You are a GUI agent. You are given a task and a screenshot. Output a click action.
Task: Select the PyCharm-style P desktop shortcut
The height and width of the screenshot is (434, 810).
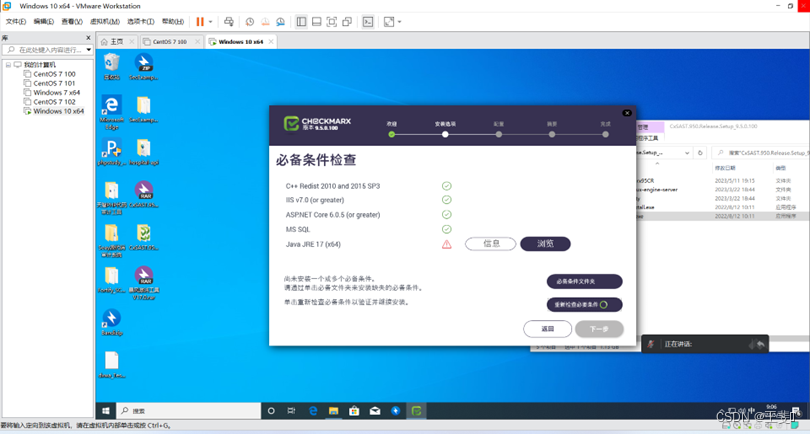(112, 152)
